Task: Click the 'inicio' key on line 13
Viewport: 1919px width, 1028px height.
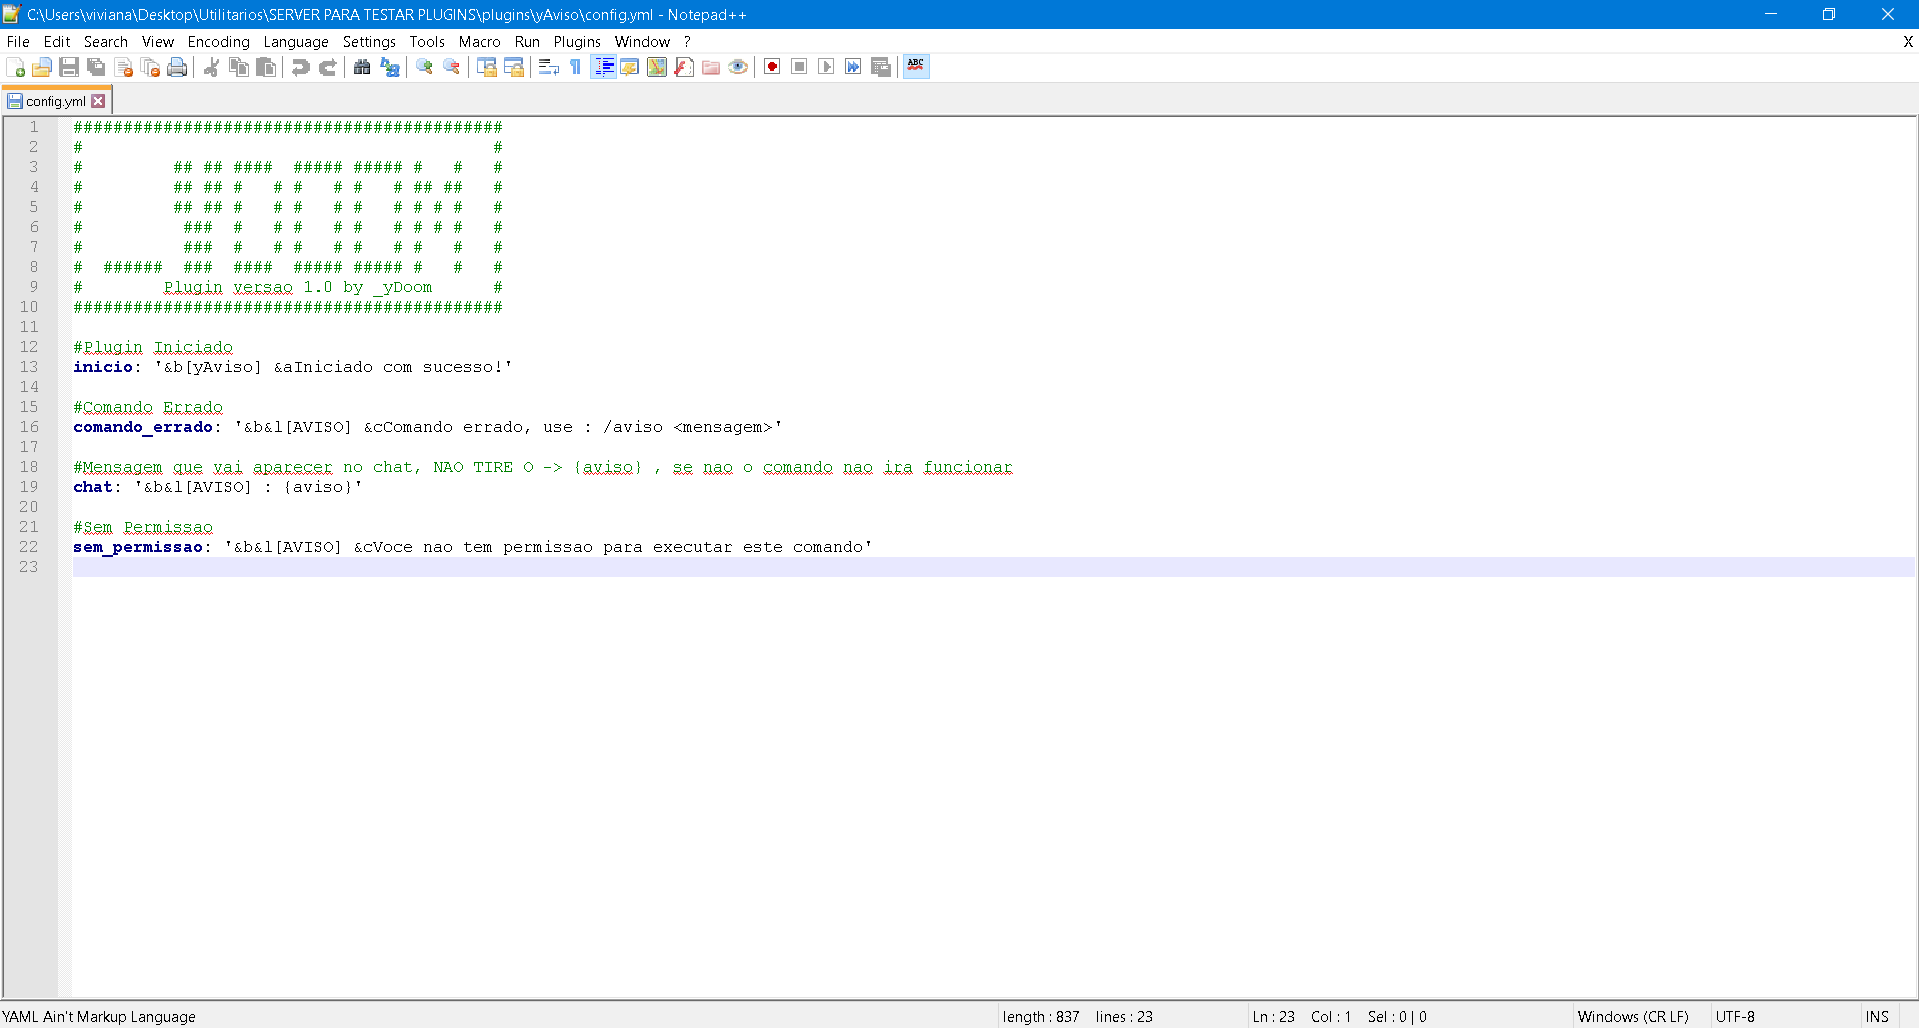Action: point(103,367)
